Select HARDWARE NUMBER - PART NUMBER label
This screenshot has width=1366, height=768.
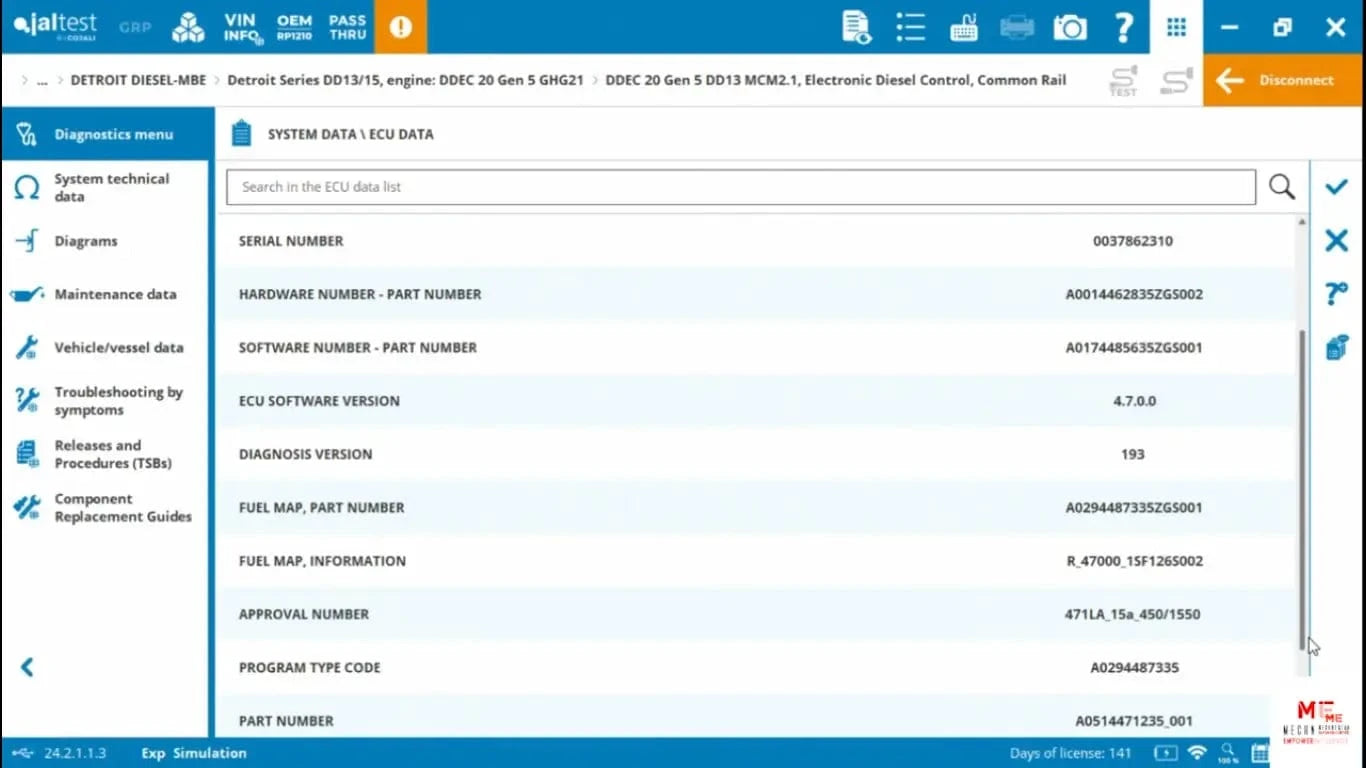360,294
